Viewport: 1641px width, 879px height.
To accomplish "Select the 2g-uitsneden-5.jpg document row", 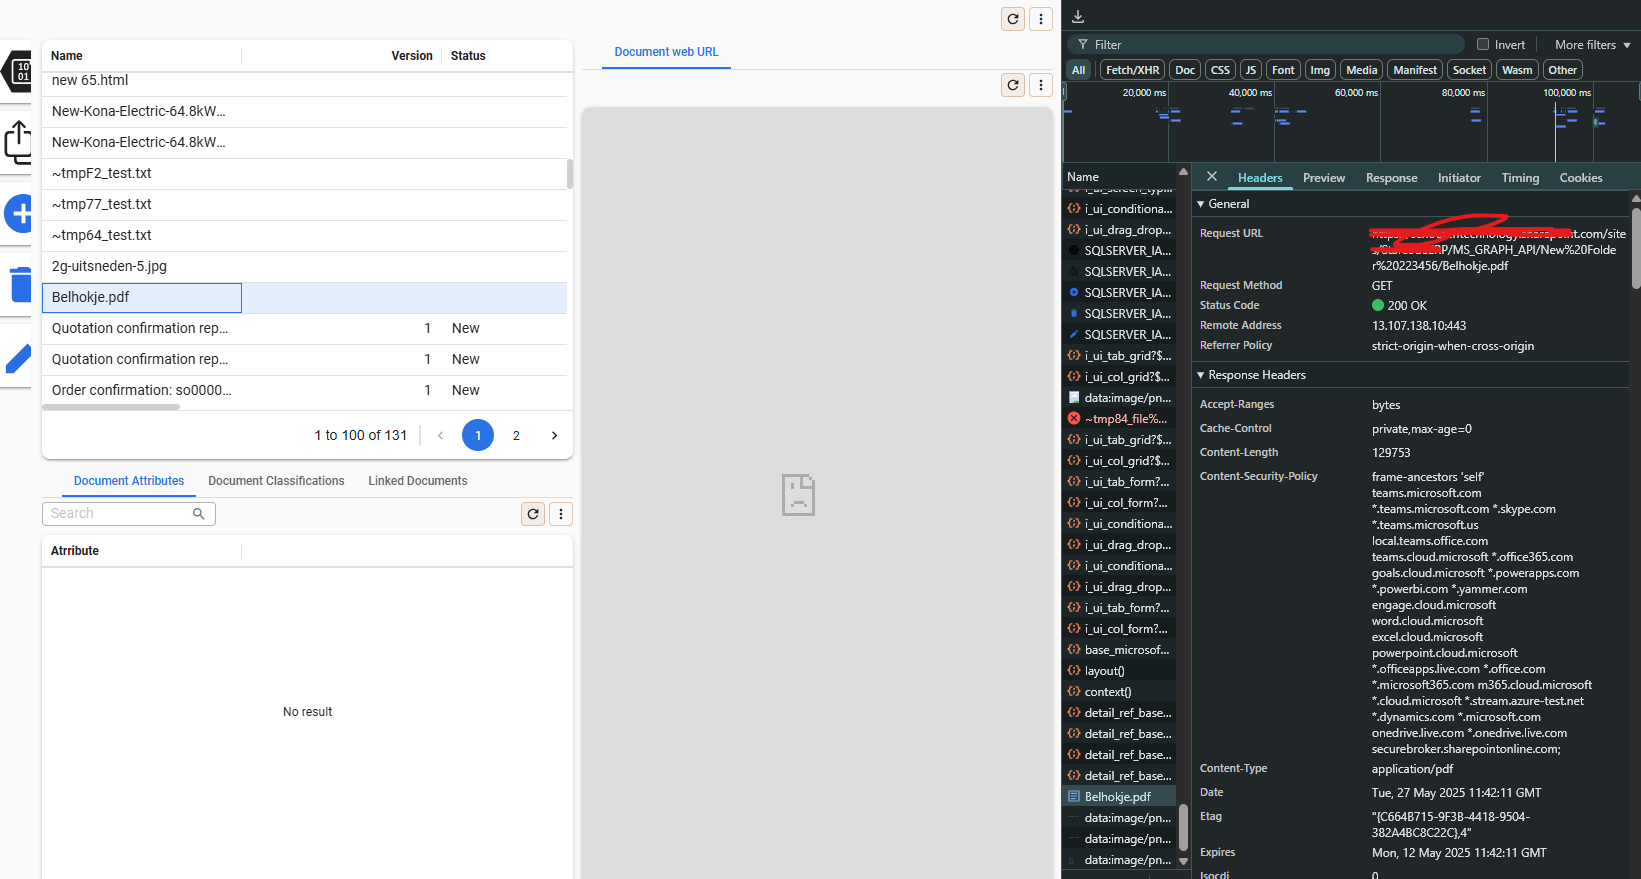I will pyautogui.click(x=304, y=266).
